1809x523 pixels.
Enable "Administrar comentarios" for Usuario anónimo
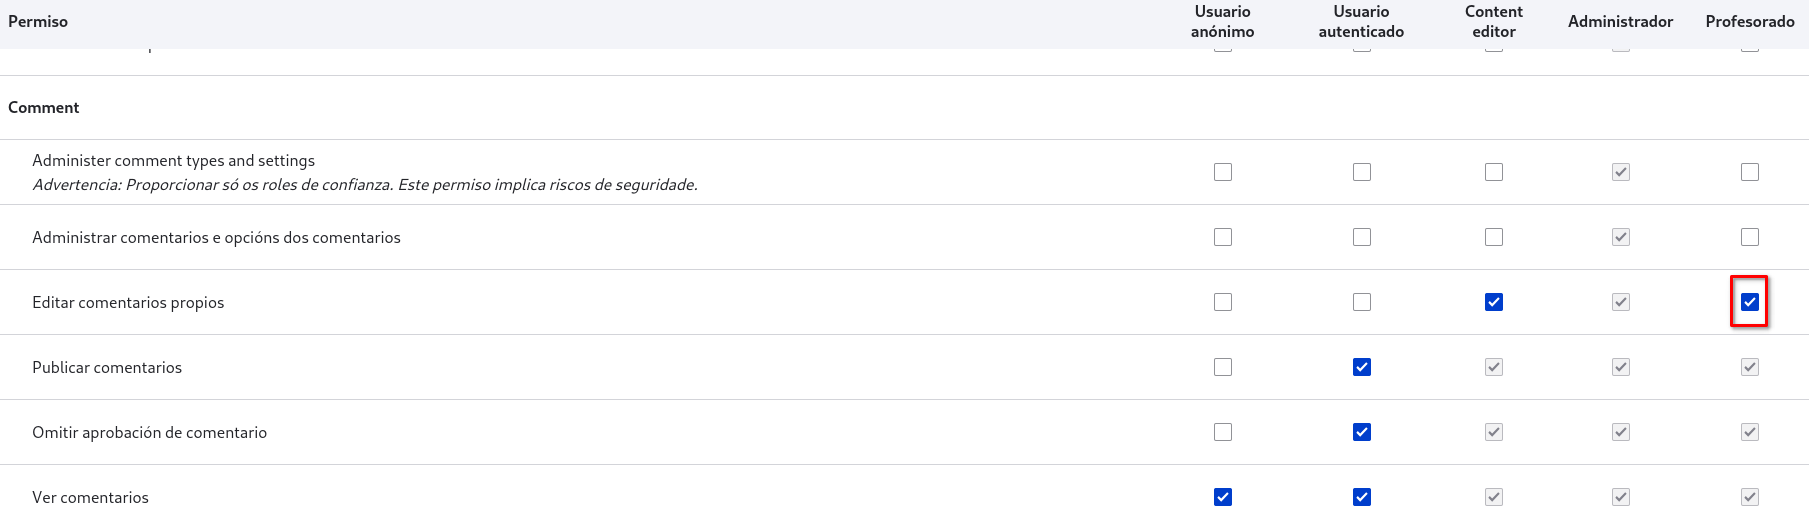click(x=1222, y=237)
